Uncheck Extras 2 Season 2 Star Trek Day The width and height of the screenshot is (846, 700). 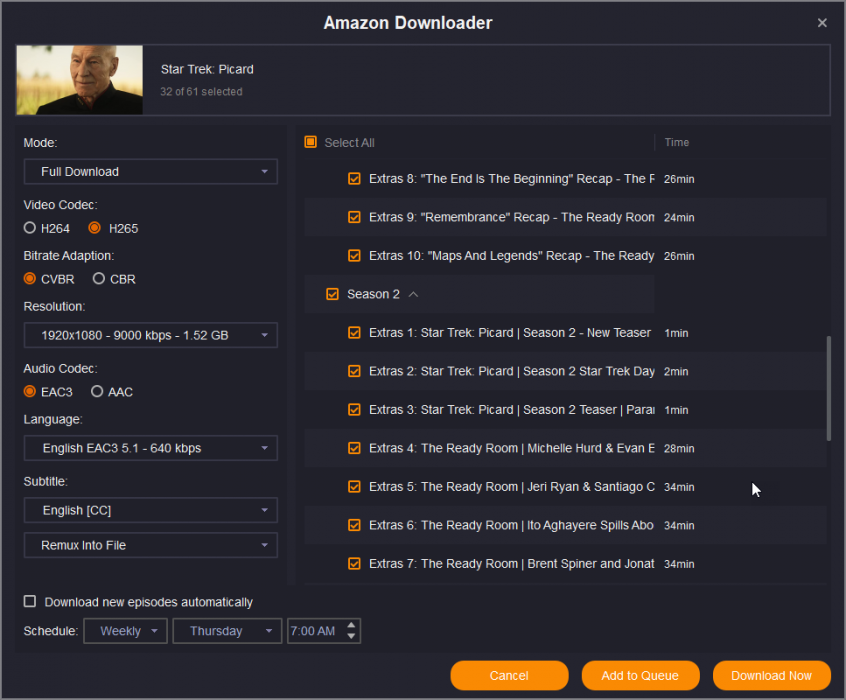coord(354,371)
